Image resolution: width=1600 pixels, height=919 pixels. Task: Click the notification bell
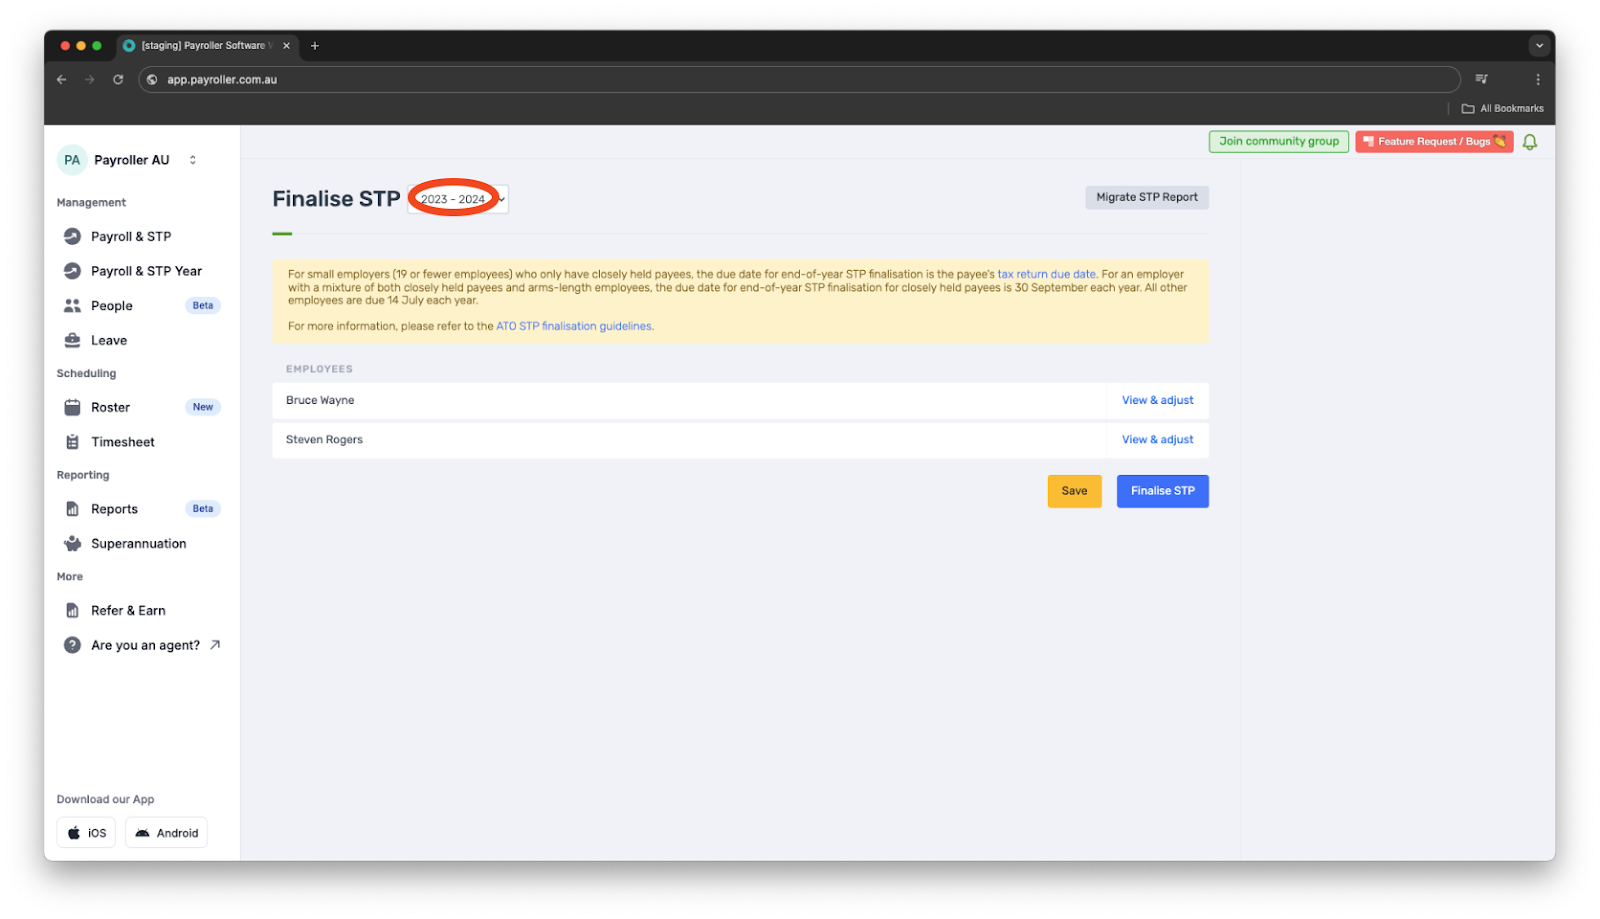(1530, 141)
